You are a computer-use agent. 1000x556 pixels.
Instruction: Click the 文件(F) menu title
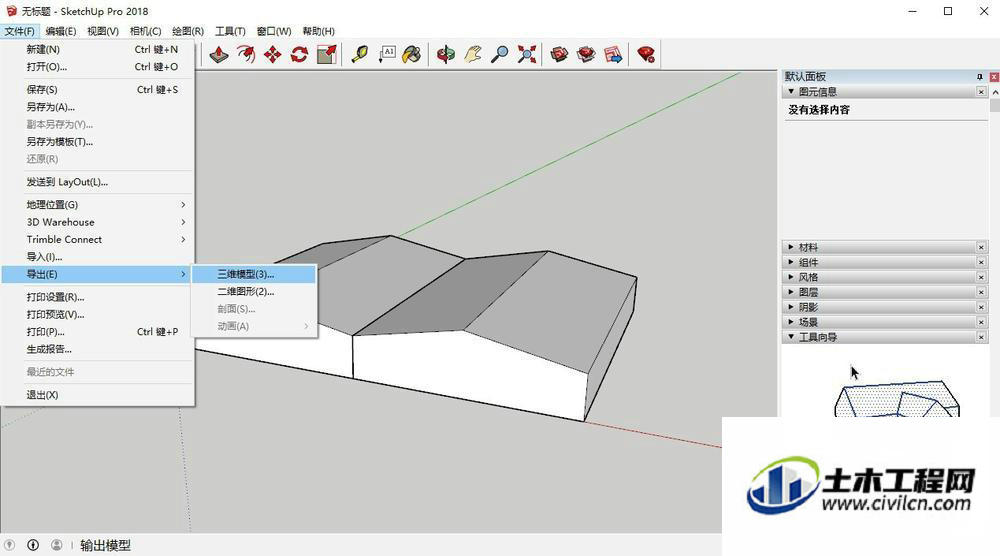19,31
